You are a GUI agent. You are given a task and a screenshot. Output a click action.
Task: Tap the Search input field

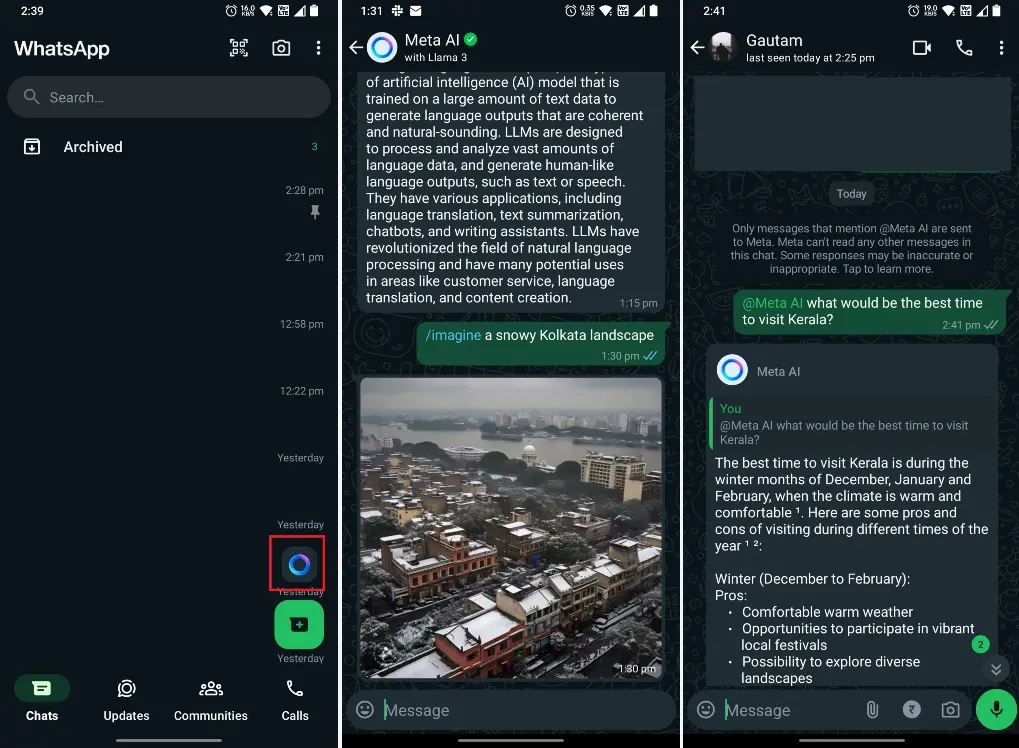click(168, 97)
